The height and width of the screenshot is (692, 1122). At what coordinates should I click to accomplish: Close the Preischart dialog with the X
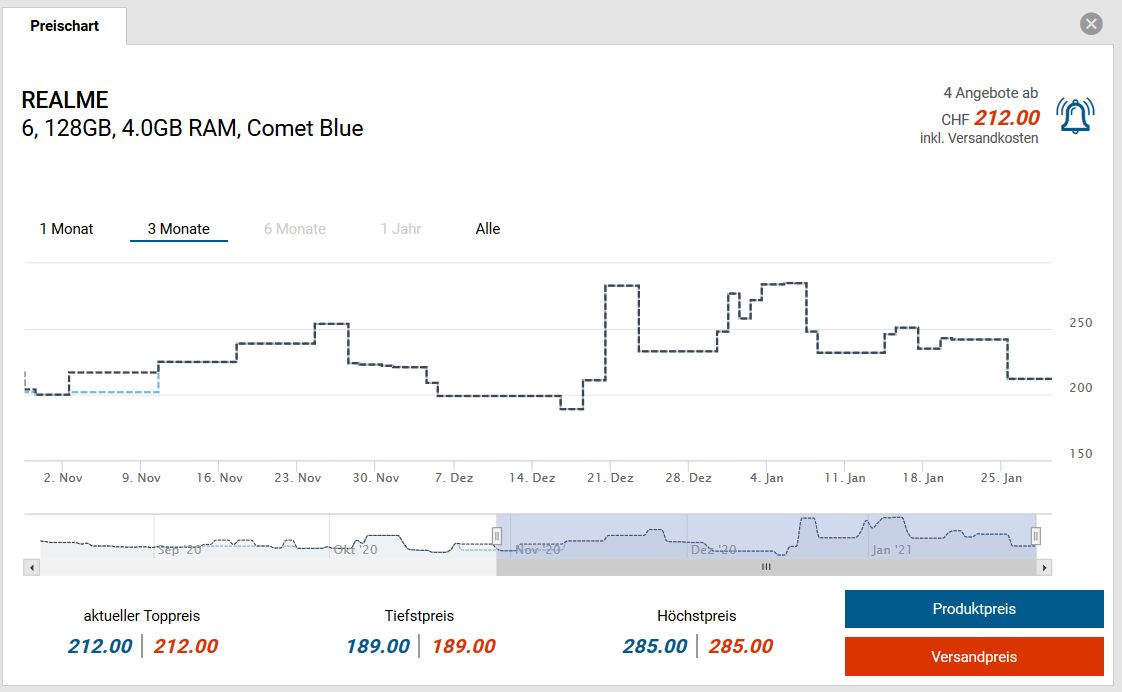click(1091, 24)
